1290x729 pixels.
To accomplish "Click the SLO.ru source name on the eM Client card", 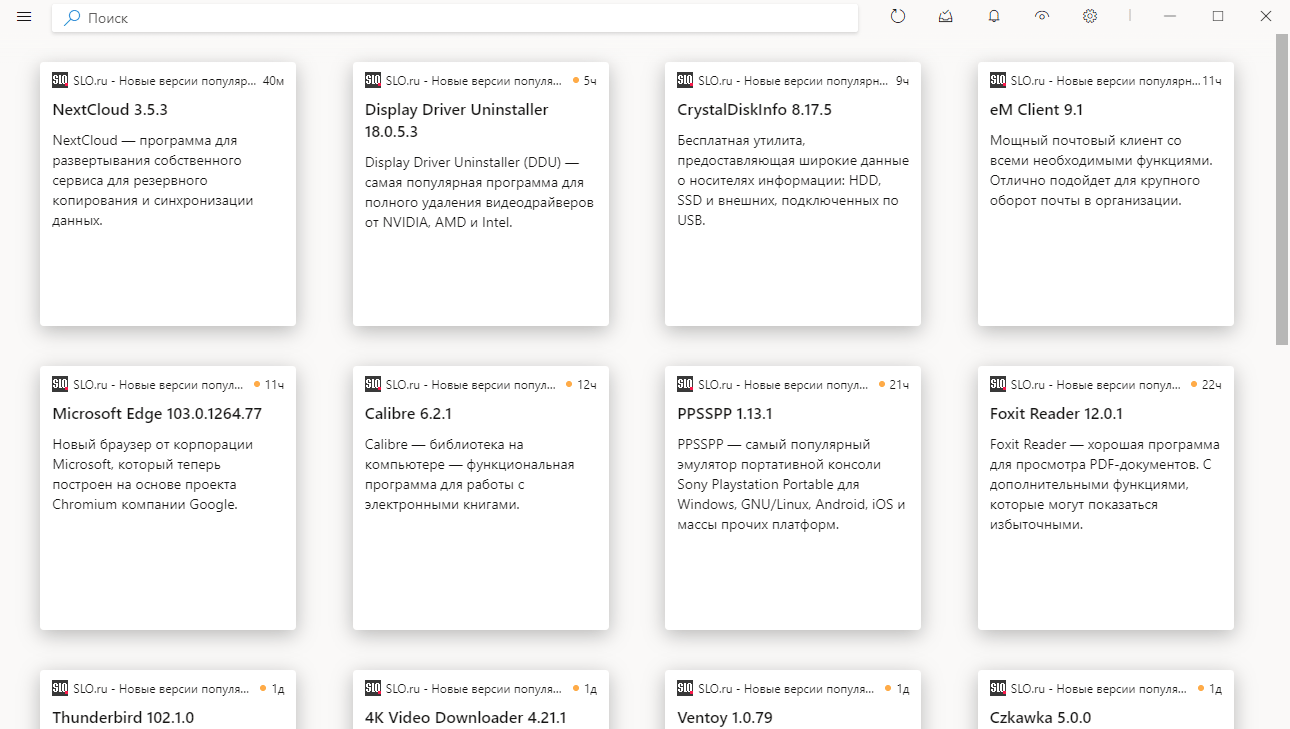I will [x=1104, y=80].
